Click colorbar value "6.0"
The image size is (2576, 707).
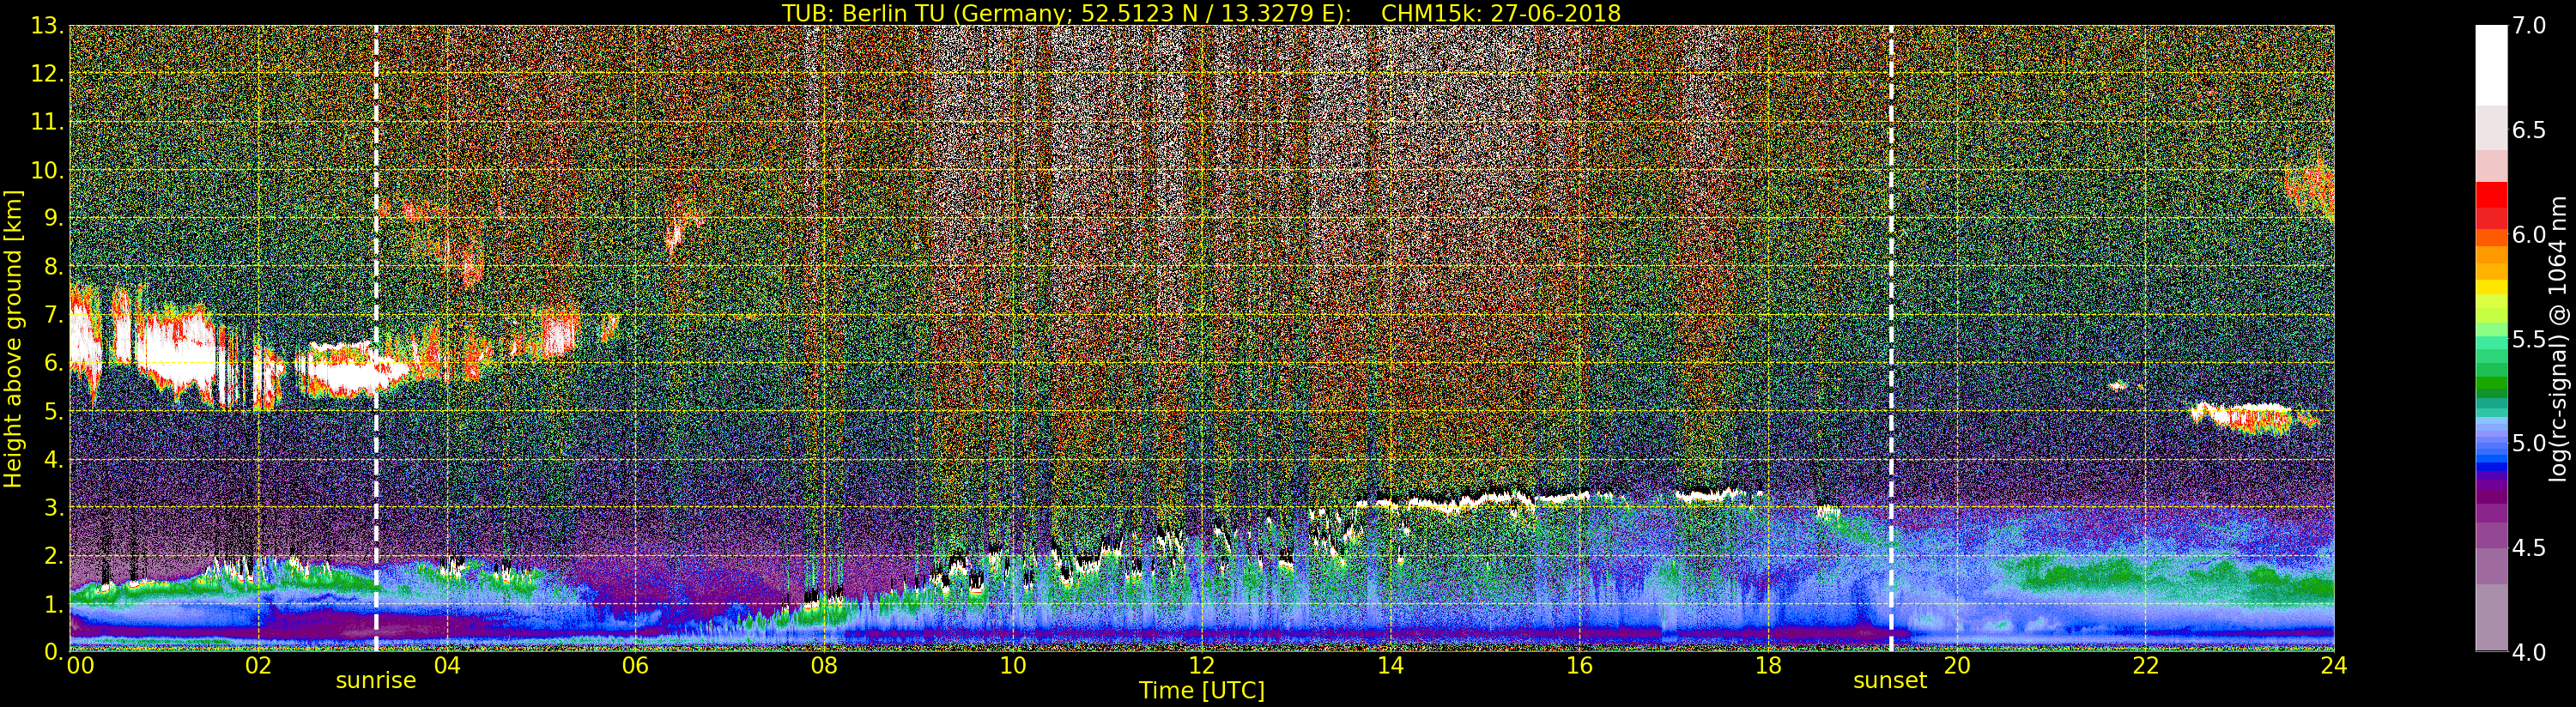[x=2529, y=235]
